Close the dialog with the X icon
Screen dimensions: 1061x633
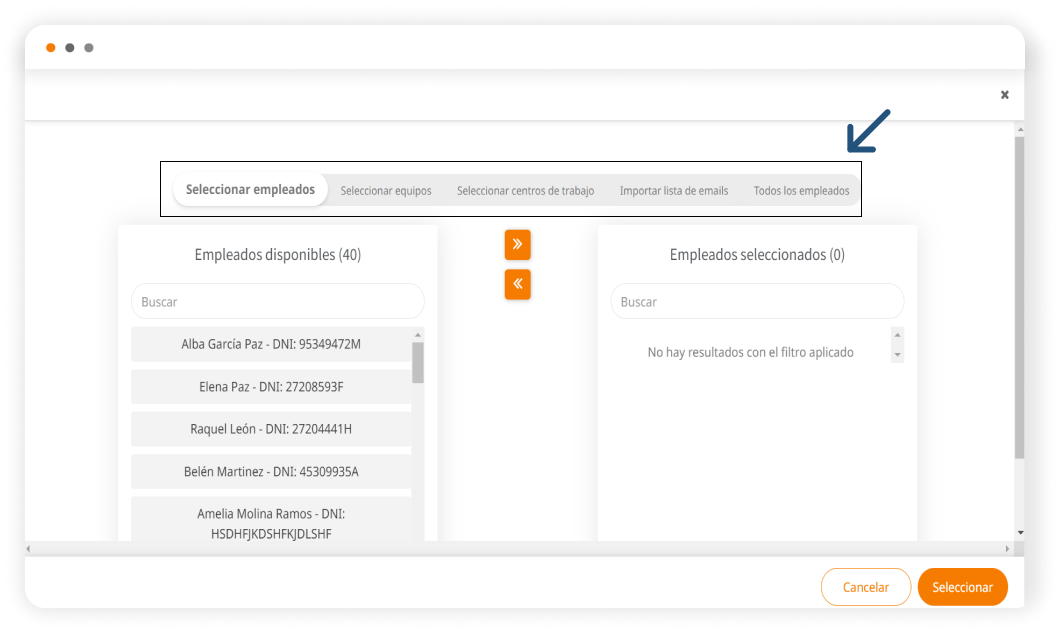click(1004, 95)
